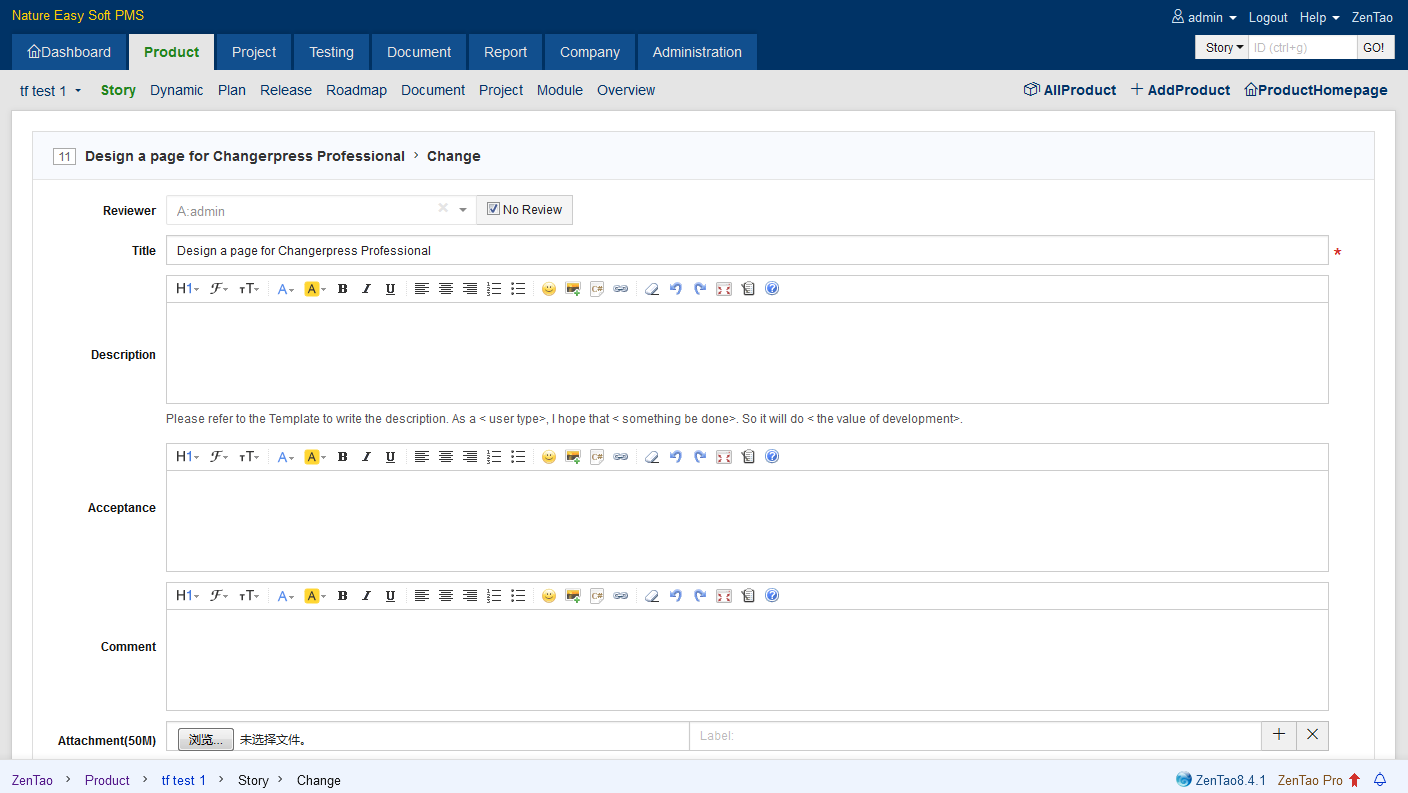Click the Logout link
This screenshot has height=793, width=1408.
(1268, 17)
